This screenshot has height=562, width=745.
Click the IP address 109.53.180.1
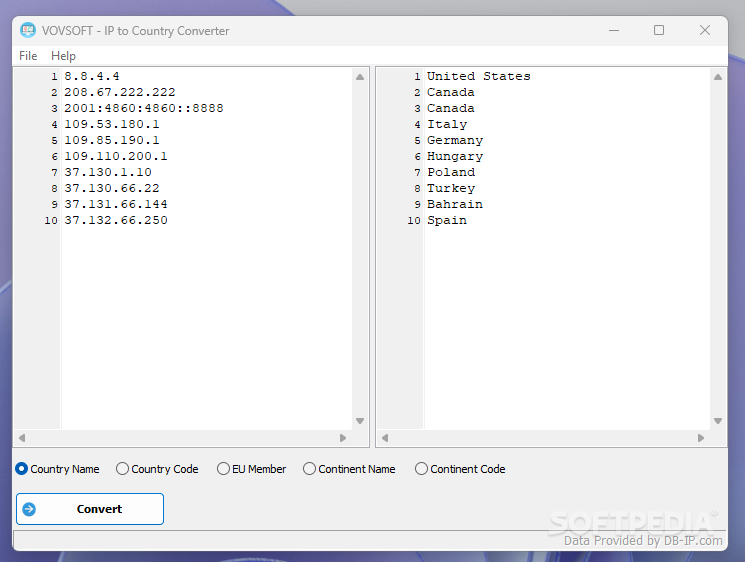pos(112,124)
